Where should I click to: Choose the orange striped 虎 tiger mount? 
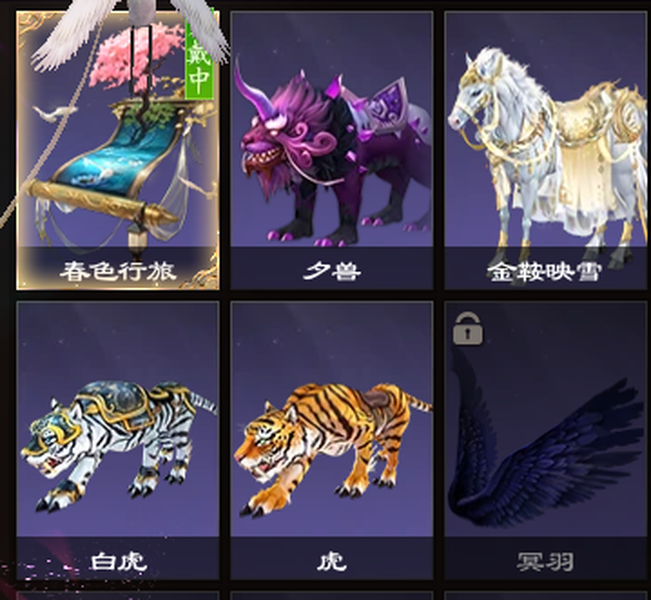coord(332,441)
